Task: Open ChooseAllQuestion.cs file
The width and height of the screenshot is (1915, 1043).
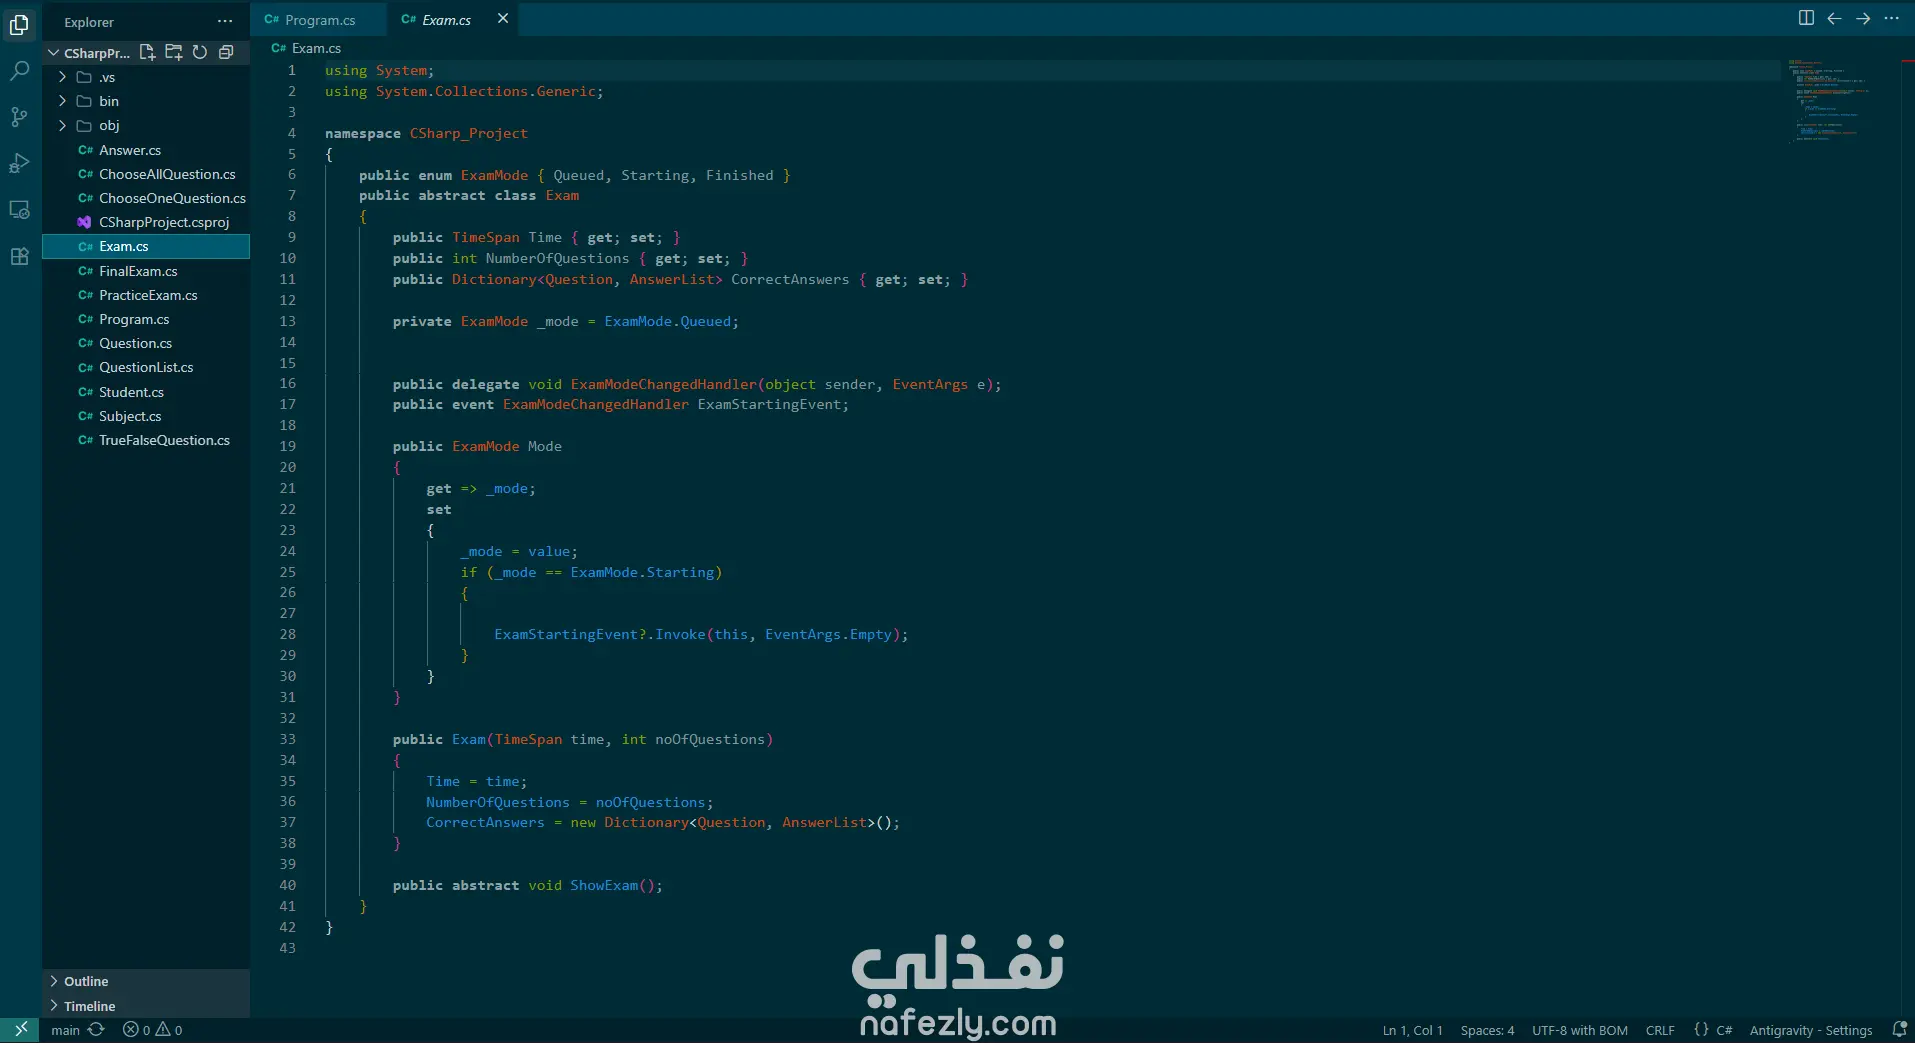Action: [x=146, y=174]
